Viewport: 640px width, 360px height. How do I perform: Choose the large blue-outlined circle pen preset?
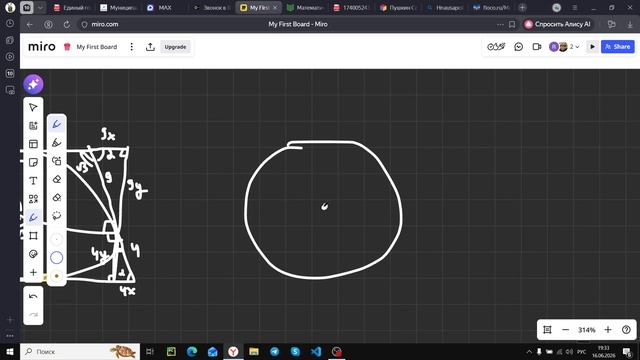tap(57, 258)
